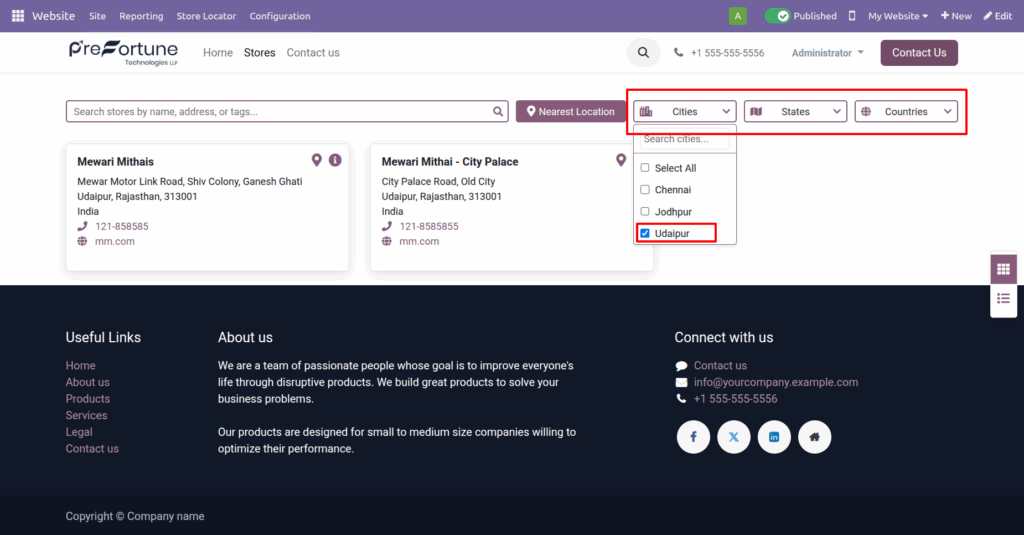The height and width of the screenshot is (535, 1024).
Task: Click the info icon on Mewari Mithais card
Action: (335, 160)
